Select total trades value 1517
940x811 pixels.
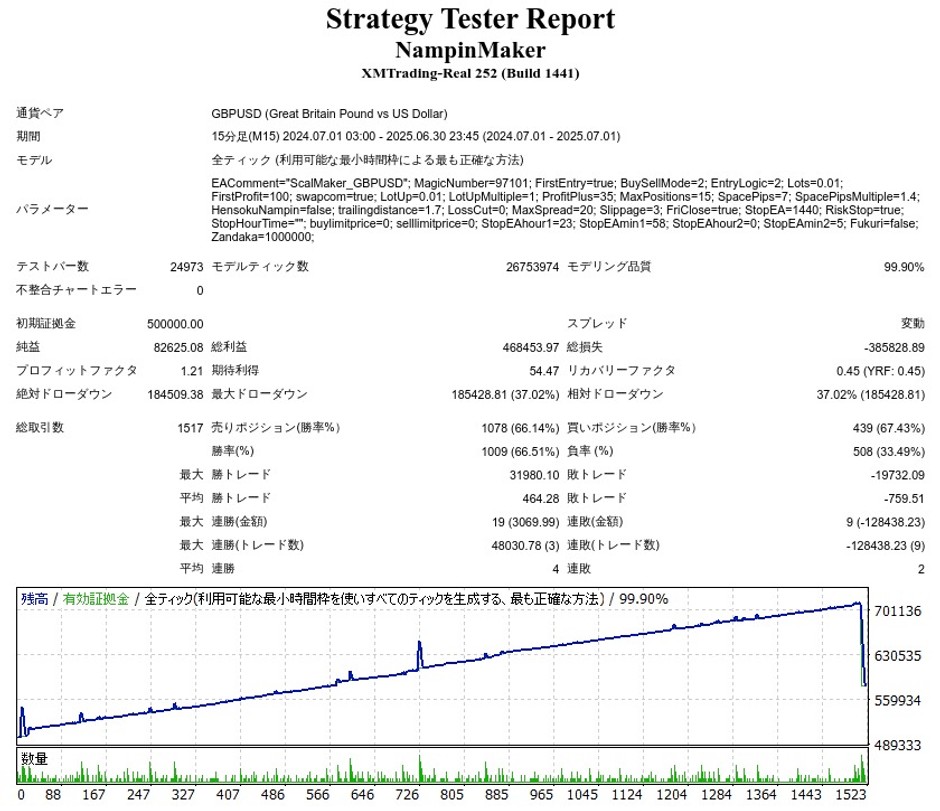pyautogui.click(x=190, y=428)
